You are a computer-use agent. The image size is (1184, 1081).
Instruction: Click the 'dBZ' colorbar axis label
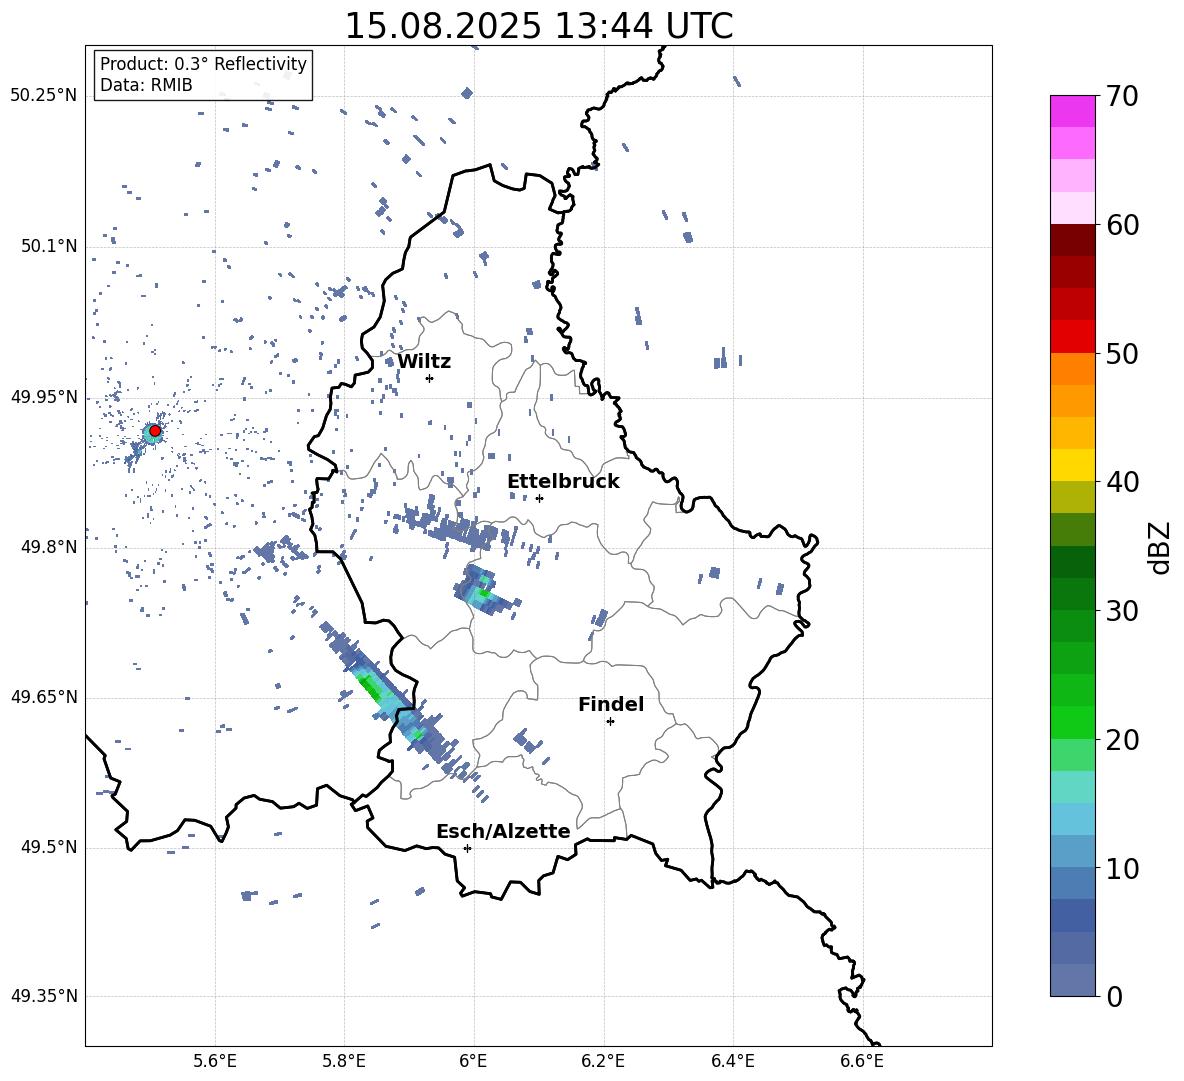[1160, 547]
